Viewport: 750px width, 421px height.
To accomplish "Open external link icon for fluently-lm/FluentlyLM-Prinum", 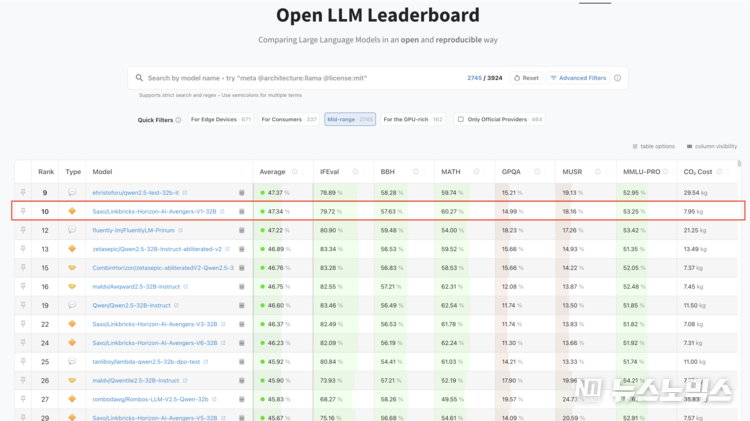I will (x=180, y=231).
